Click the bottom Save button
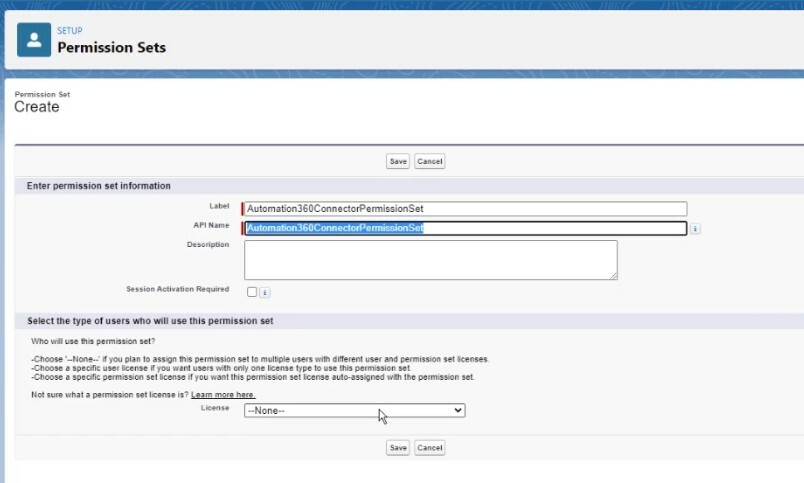 point(398,448)
